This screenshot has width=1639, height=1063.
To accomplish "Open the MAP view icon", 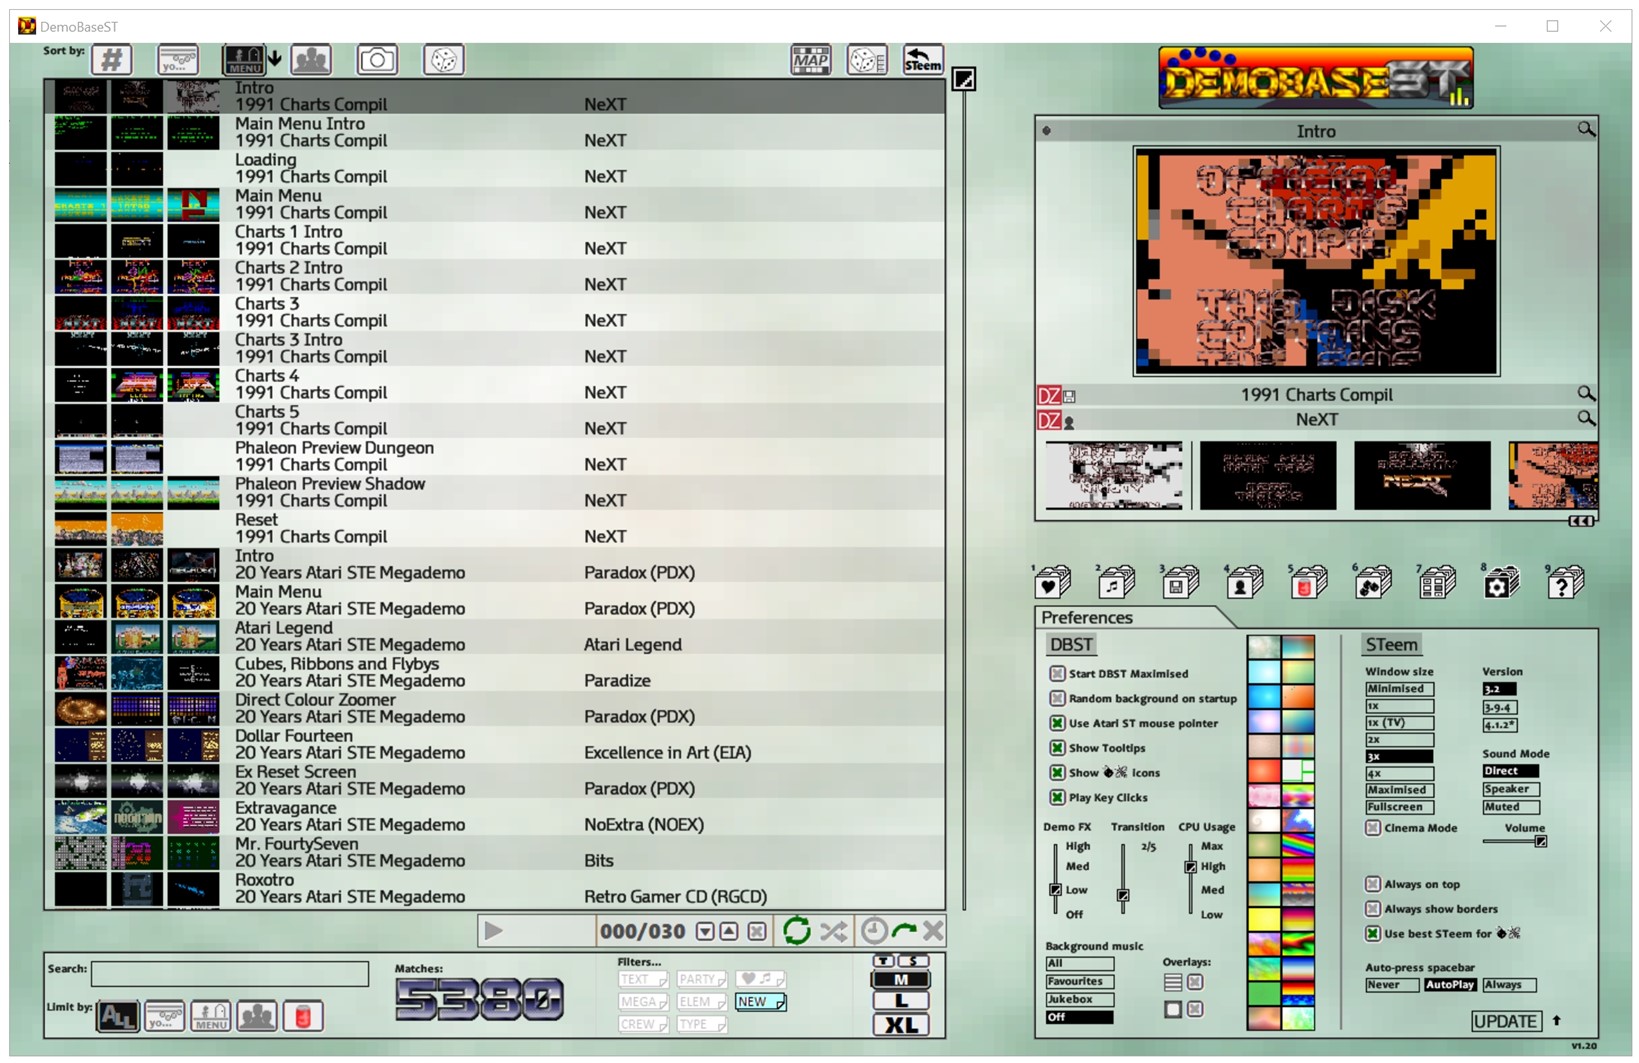I will (810, 60).
